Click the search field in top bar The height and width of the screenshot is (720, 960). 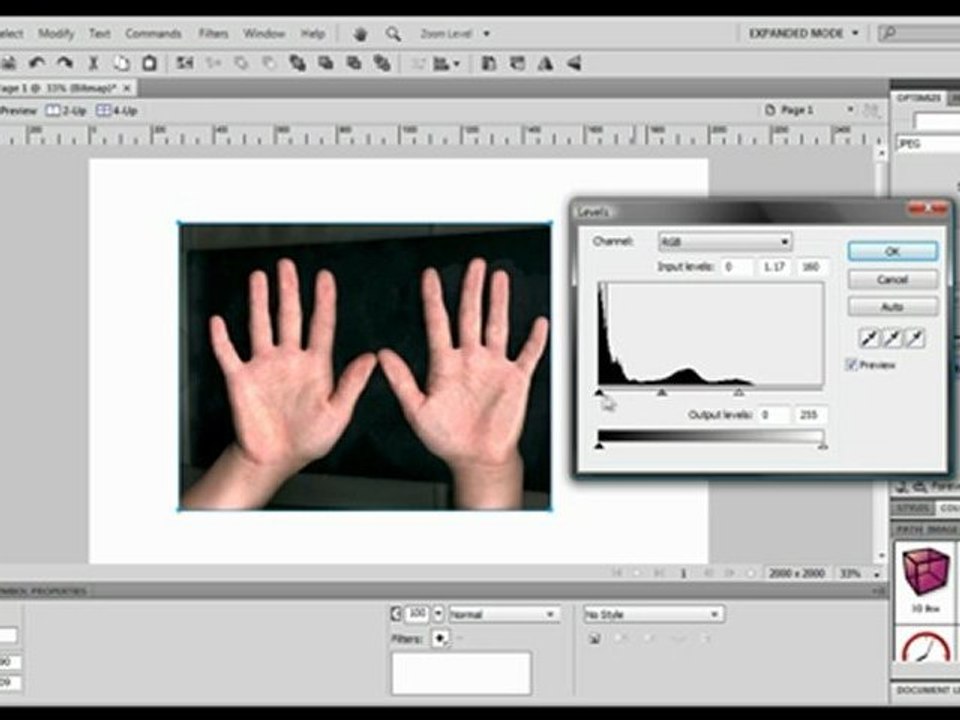click(x=920, y=33)
